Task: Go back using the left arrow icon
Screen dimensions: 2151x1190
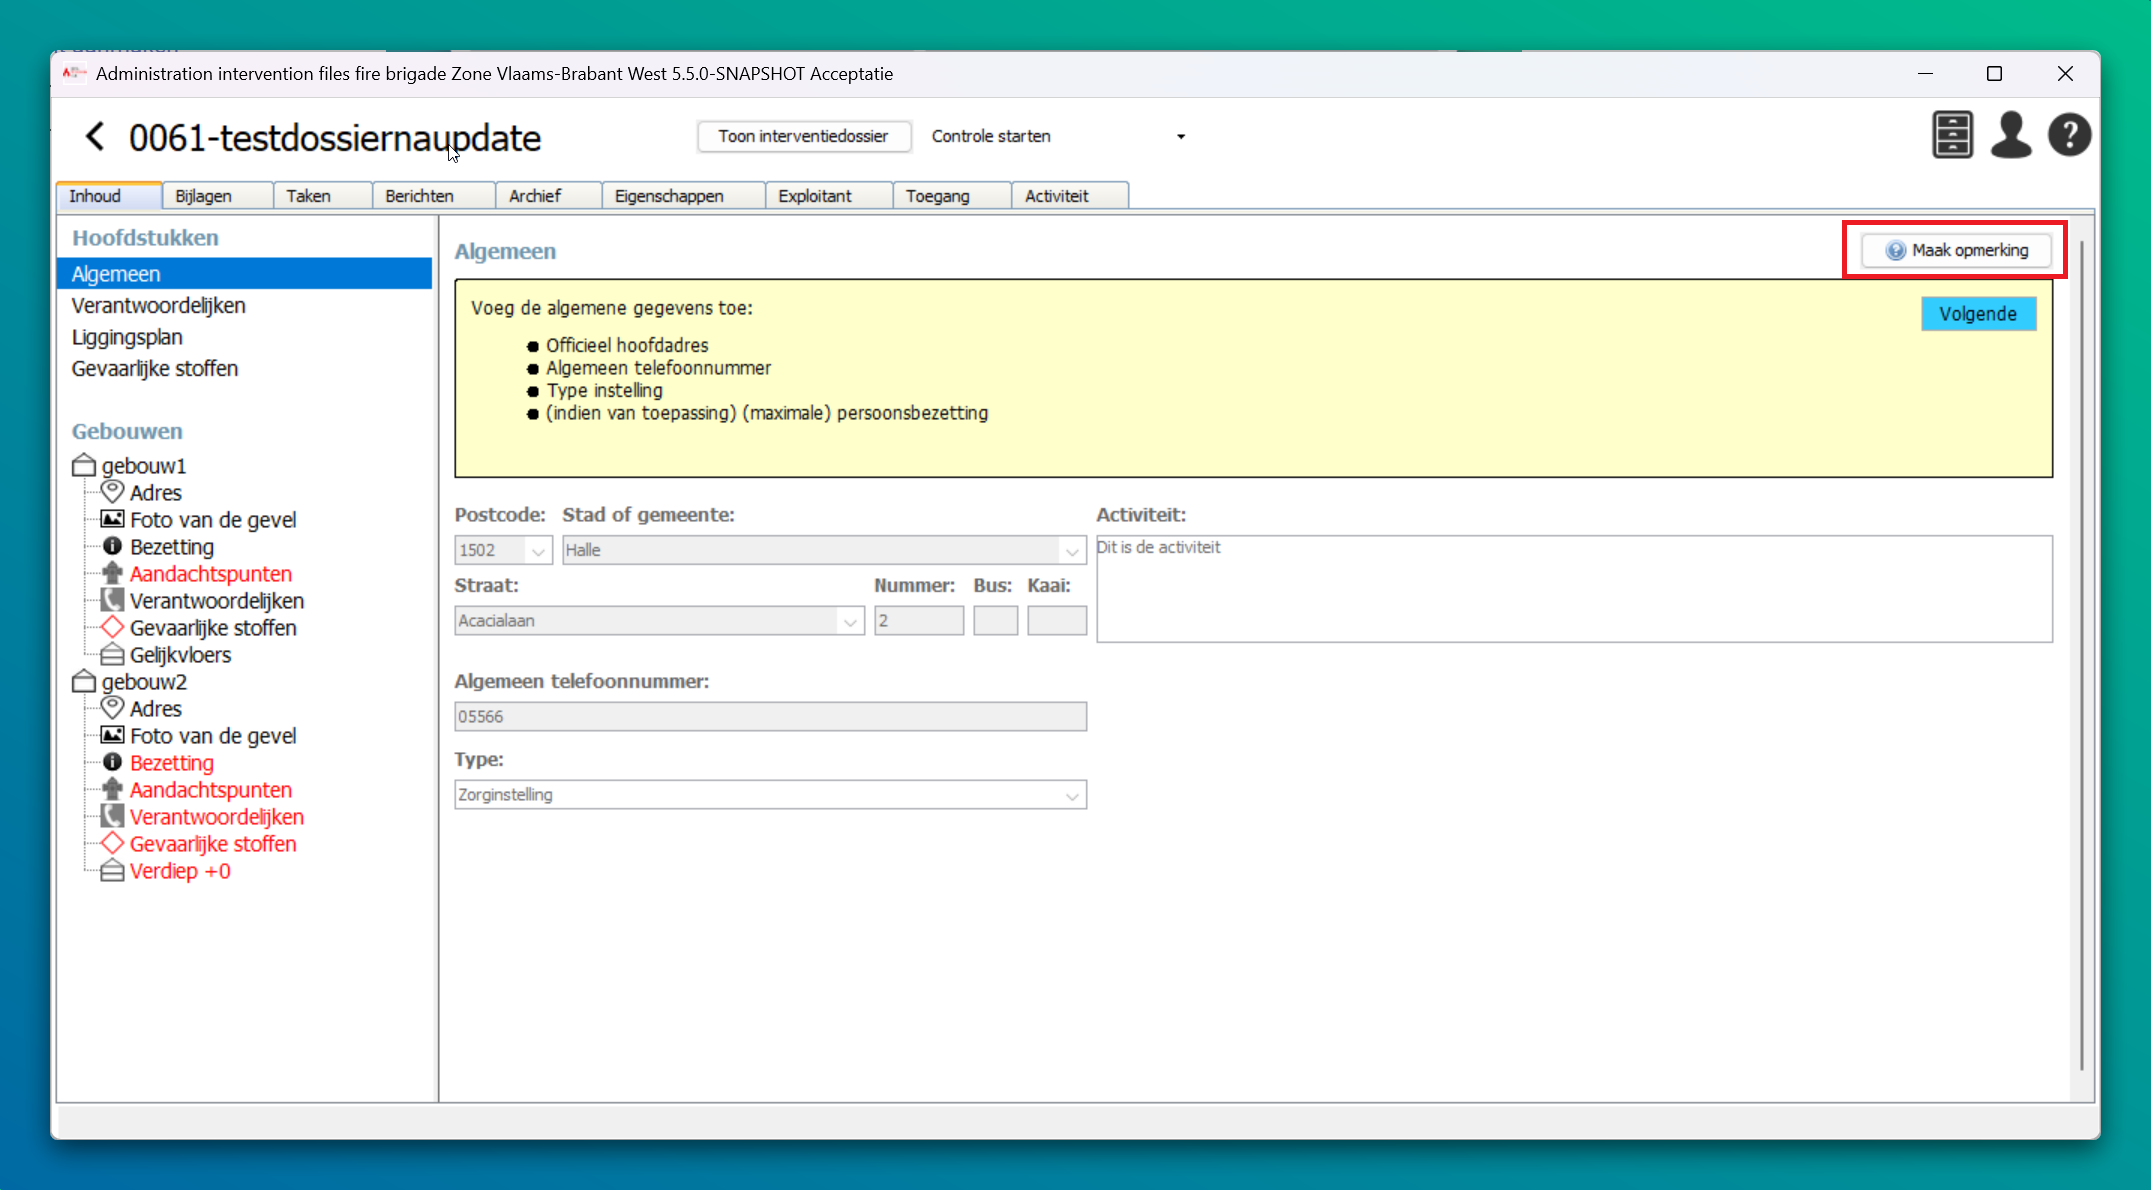Action: (95, 136)
